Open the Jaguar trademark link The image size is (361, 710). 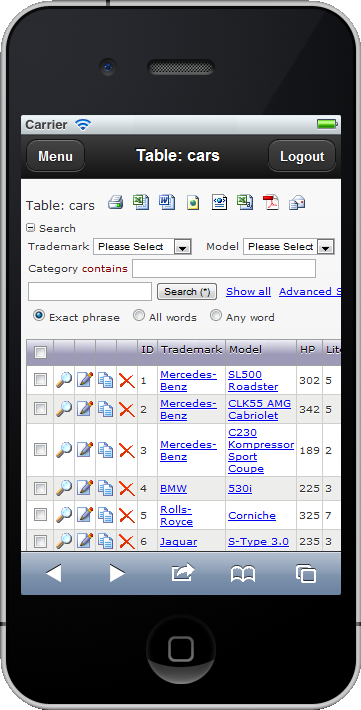point(178,542)
